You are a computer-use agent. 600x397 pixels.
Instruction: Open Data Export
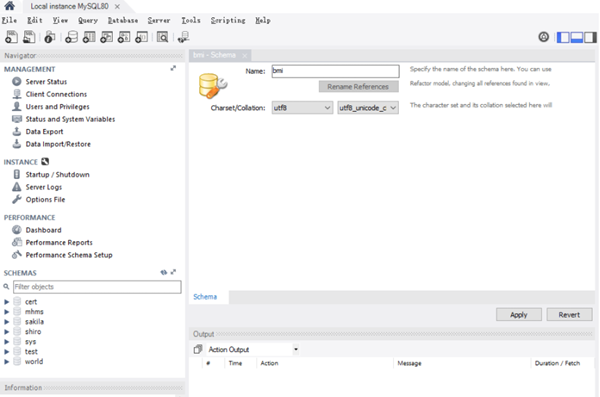pyautogui.click(x=44, y=132)
